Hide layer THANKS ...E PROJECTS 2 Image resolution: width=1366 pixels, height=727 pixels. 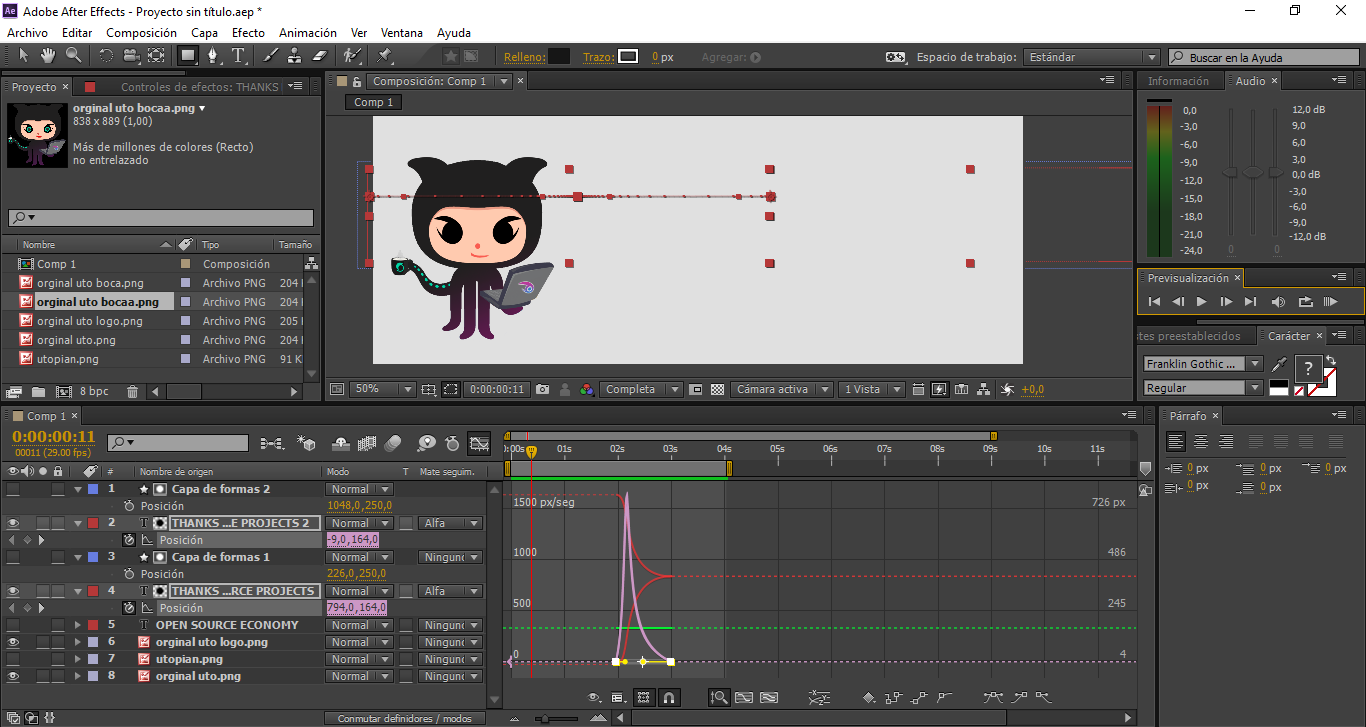coord(13,523)
